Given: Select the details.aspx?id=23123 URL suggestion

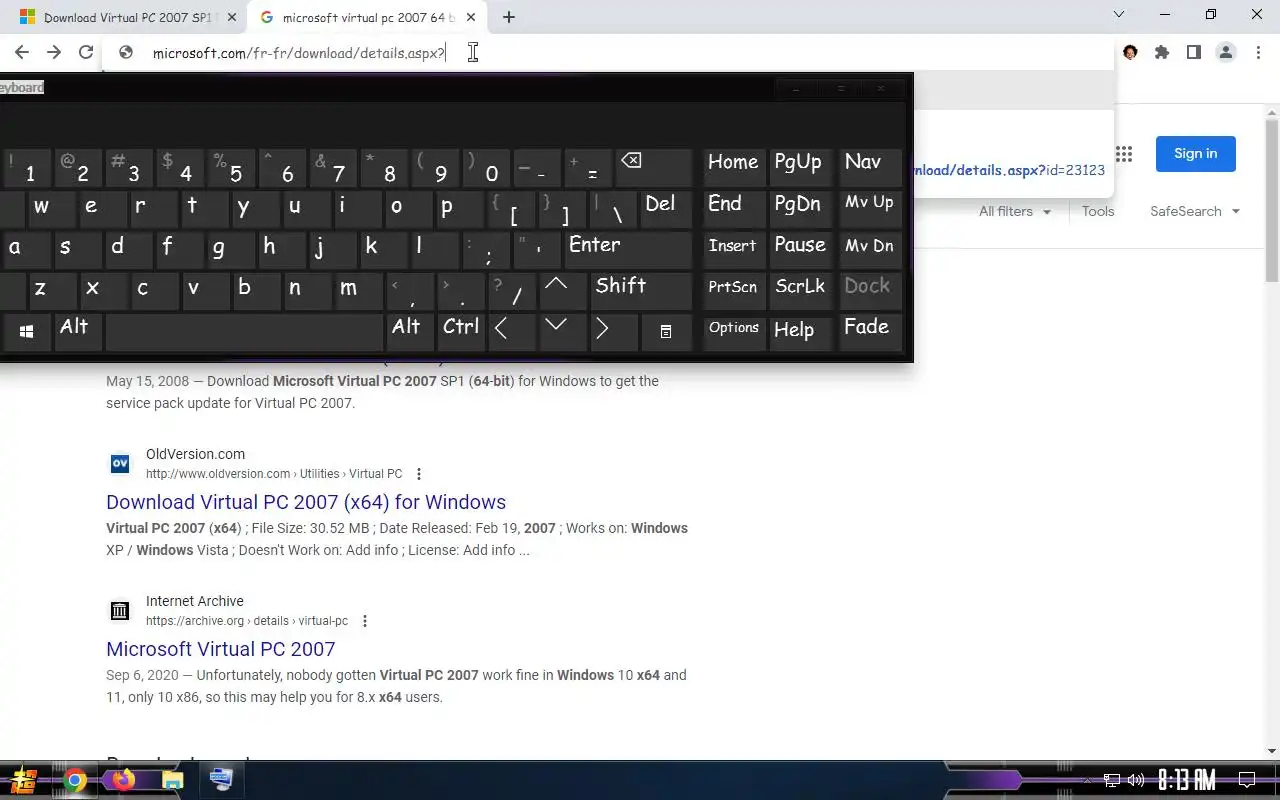Looking at the screenshot, I should [1008, 170].
